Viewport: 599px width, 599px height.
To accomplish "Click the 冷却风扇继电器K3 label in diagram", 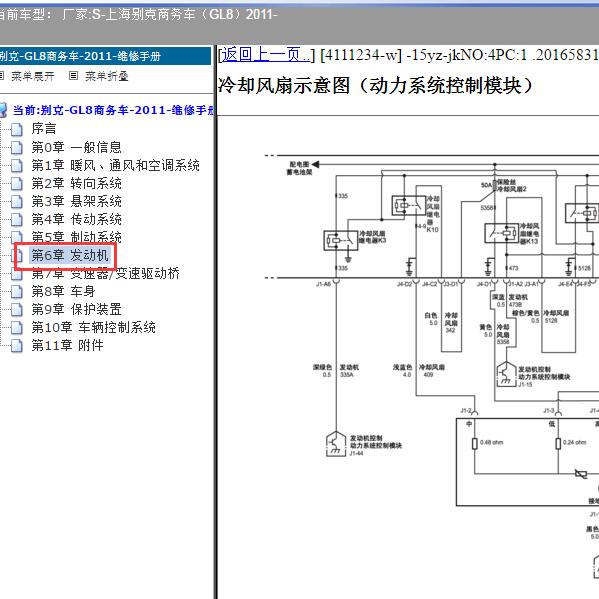I will (372, 237).
